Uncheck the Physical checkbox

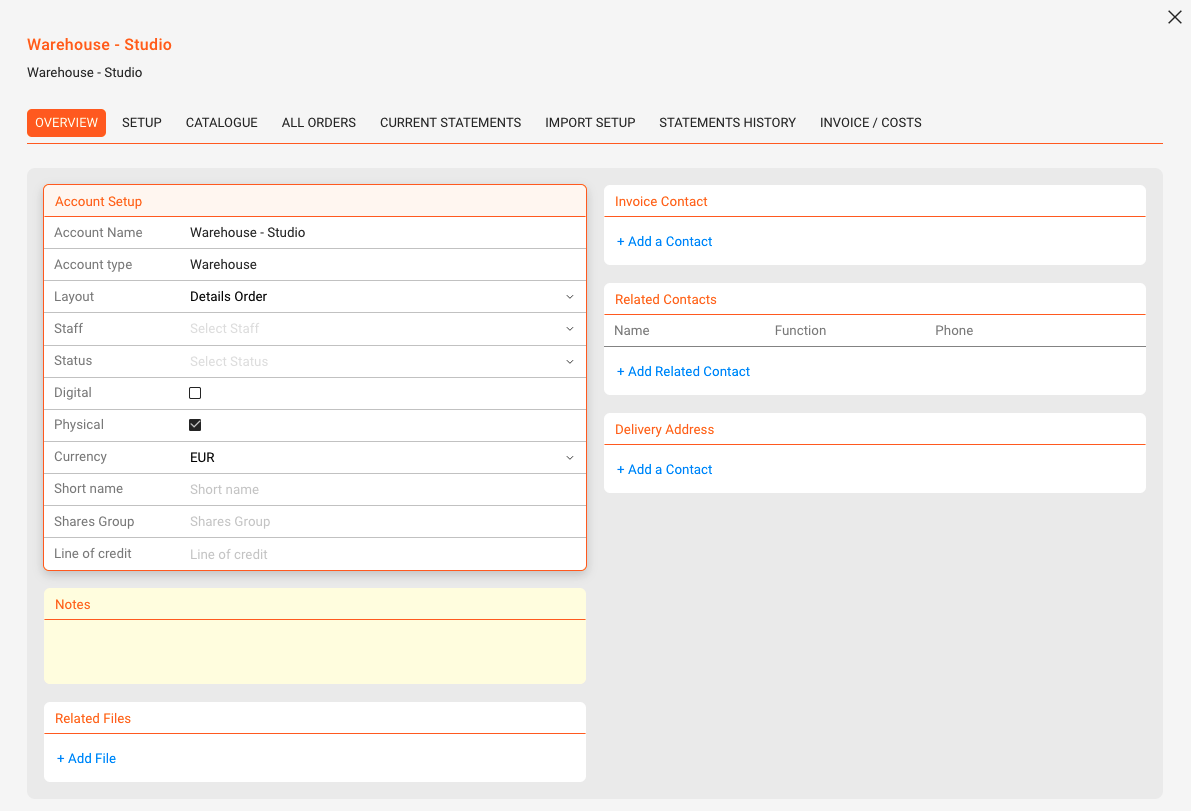point(195,425)
